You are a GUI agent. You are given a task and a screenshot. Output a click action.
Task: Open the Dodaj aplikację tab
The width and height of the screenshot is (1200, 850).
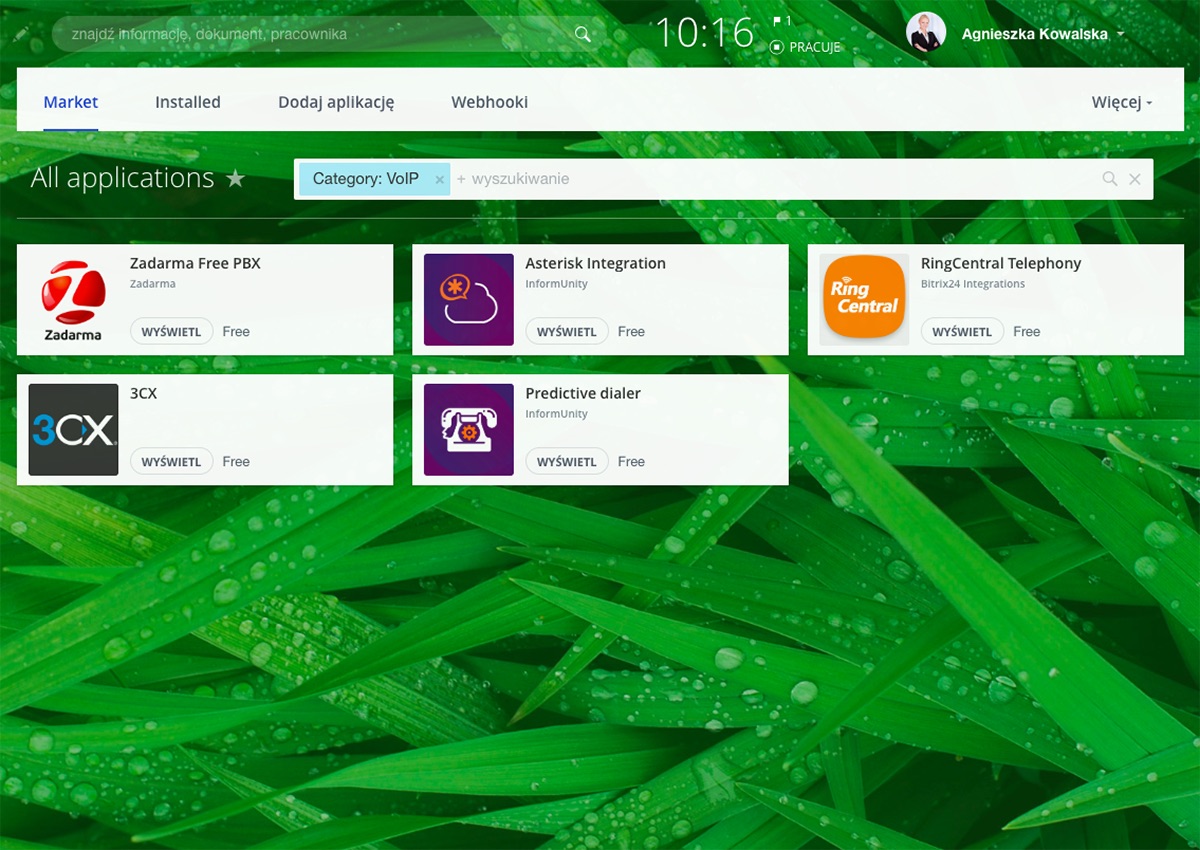coord(336,102)
